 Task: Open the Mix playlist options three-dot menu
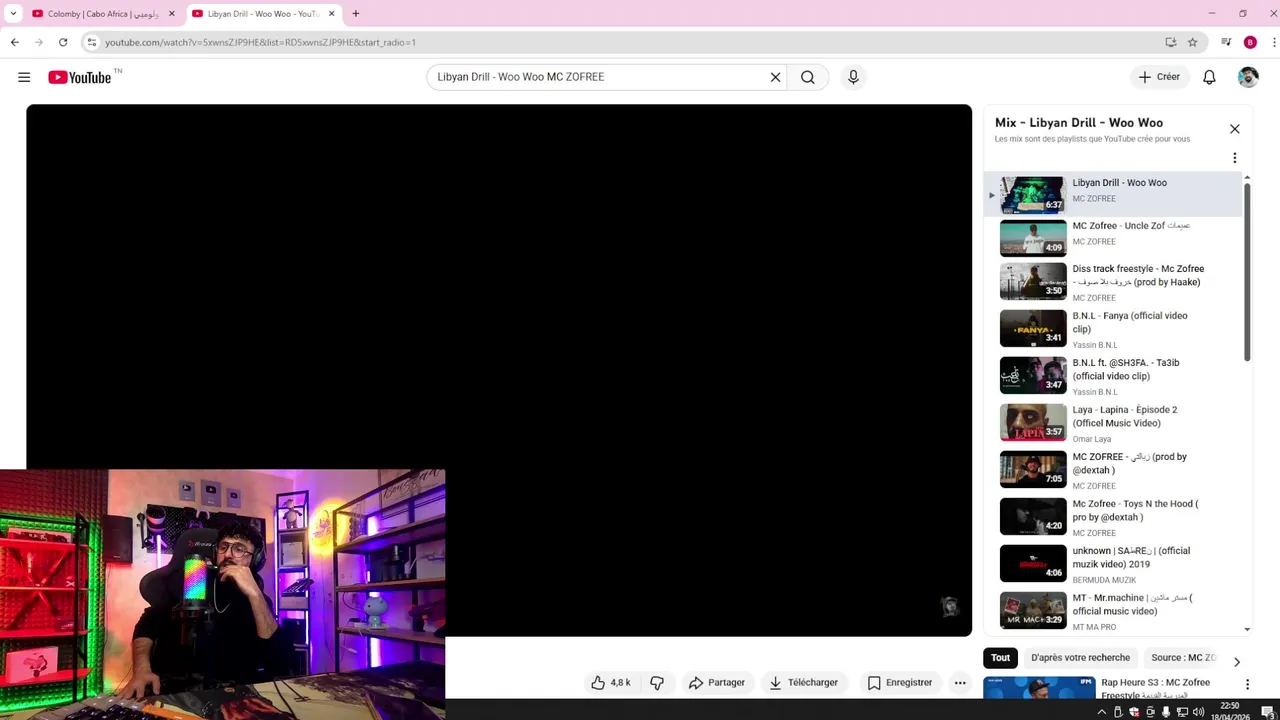point(1235,158)
